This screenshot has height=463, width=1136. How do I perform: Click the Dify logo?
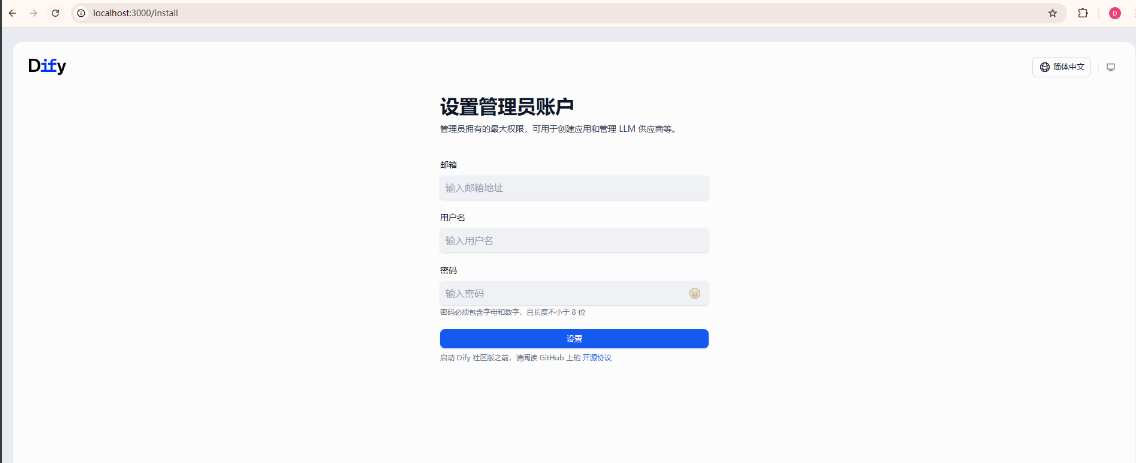pos(47,67)
